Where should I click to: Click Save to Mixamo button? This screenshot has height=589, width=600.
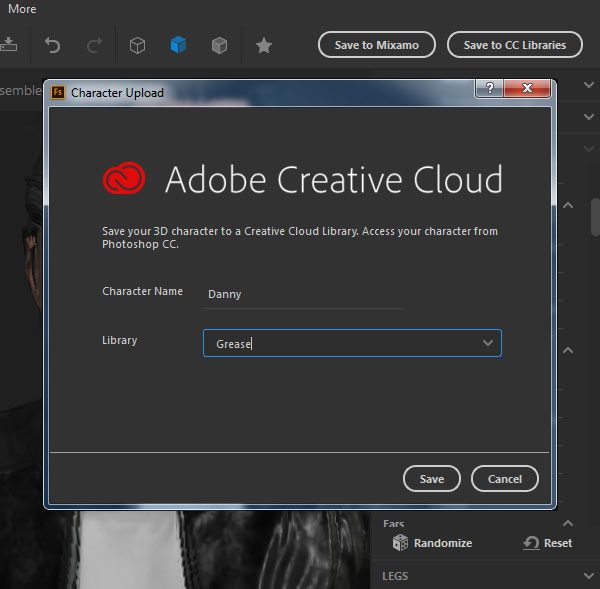click(x=377, y=45)
